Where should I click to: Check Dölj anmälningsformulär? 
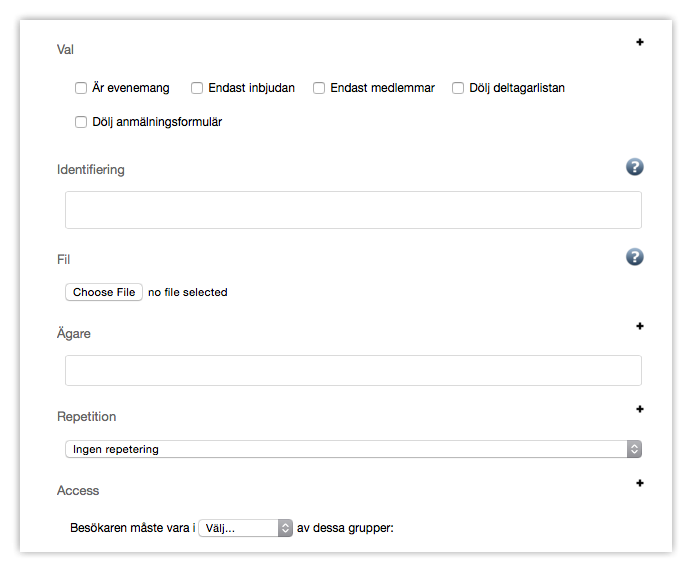pos(81,123)
